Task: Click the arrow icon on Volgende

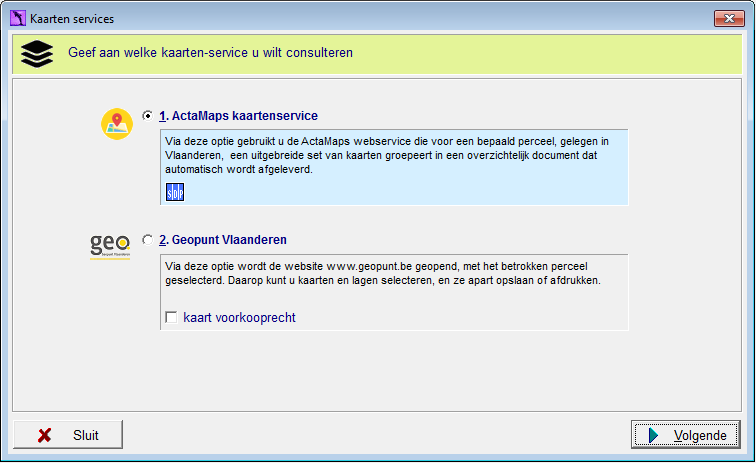Action: [653, 435]
